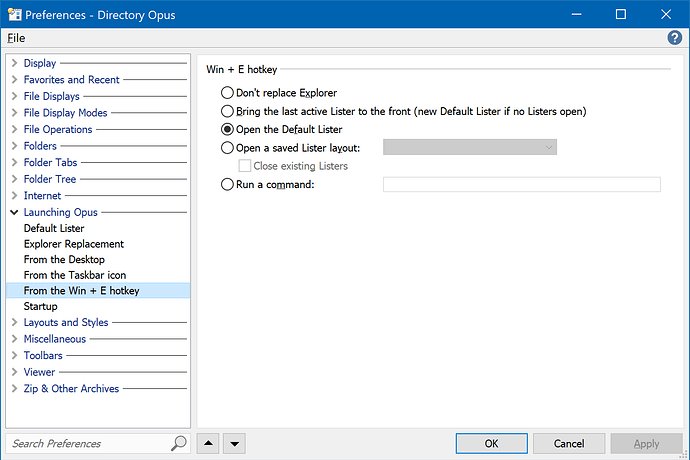
Task: Expand the Toolbars category
Action: click(15, 355)
